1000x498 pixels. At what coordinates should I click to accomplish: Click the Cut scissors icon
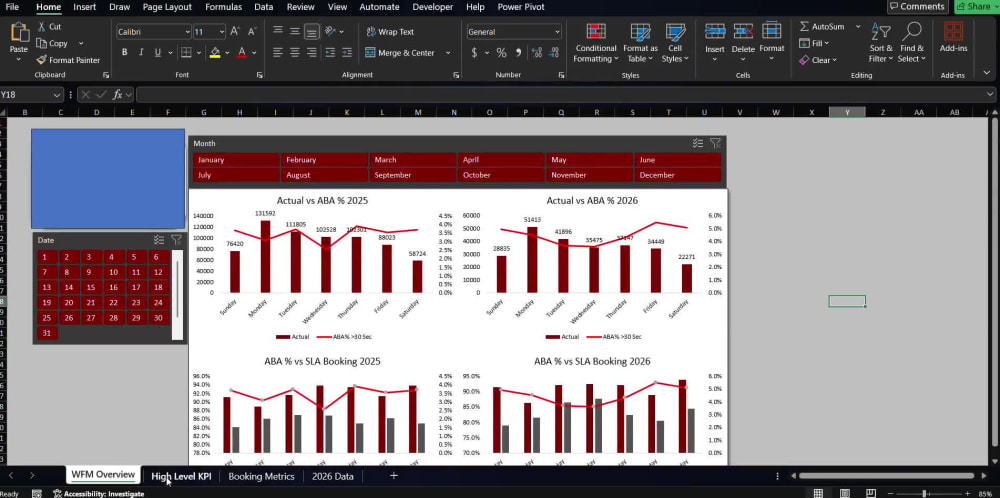pos(41,27)
